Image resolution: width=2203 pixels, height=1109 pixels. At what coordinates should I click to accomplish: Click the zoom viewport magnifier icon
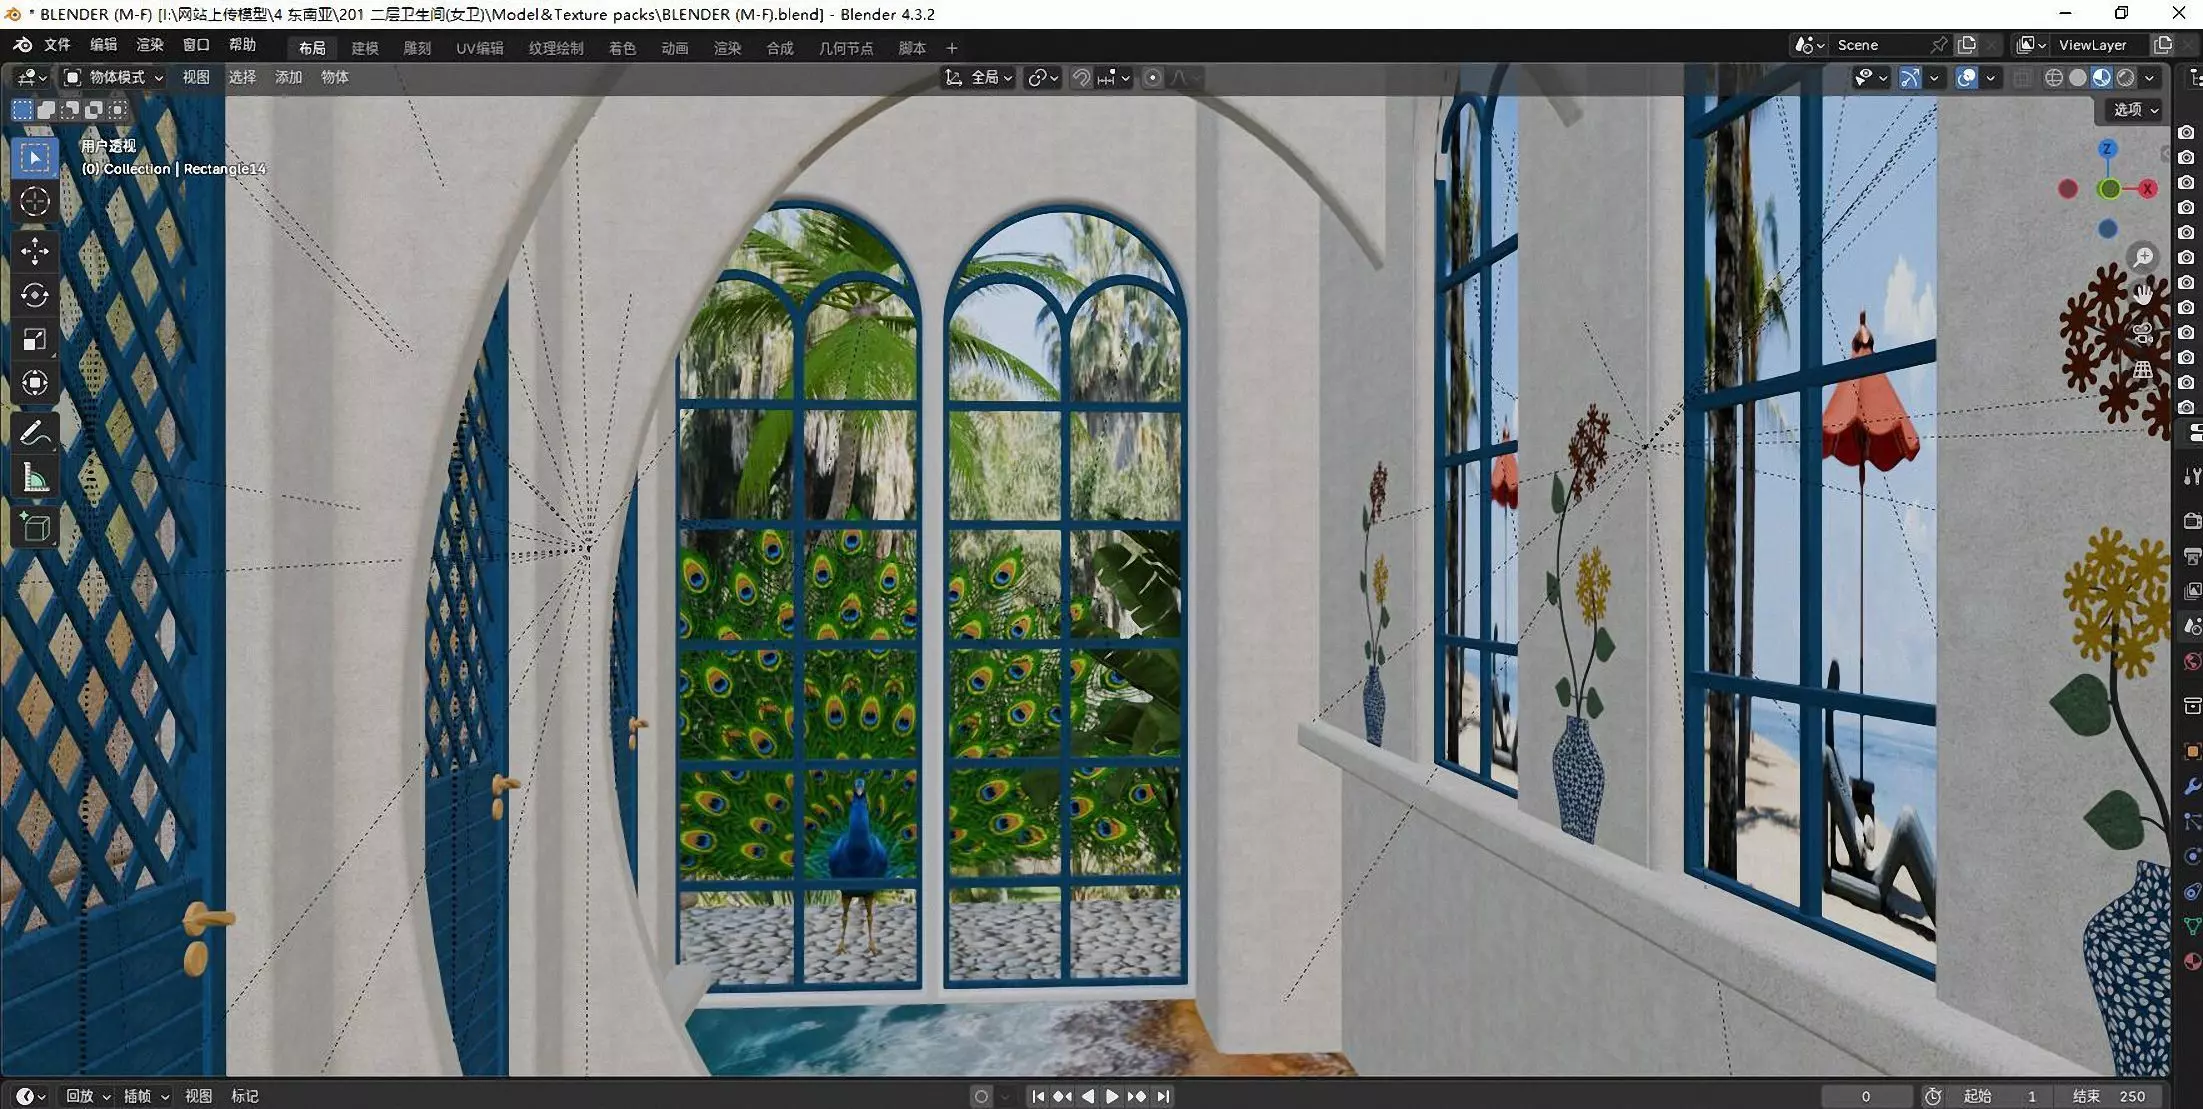coord(2143,257)
